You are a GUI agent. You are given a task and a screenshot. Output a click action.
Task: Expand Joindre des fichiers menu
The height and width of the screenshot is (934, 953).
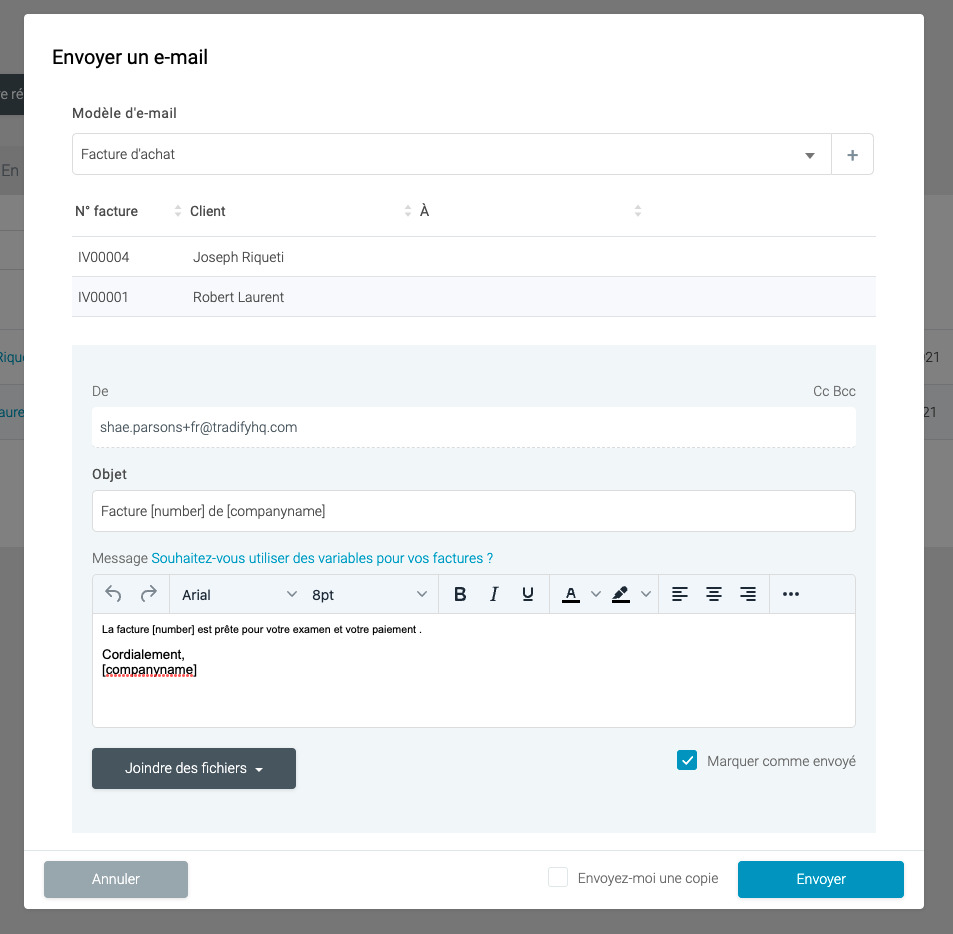(194, 768)
